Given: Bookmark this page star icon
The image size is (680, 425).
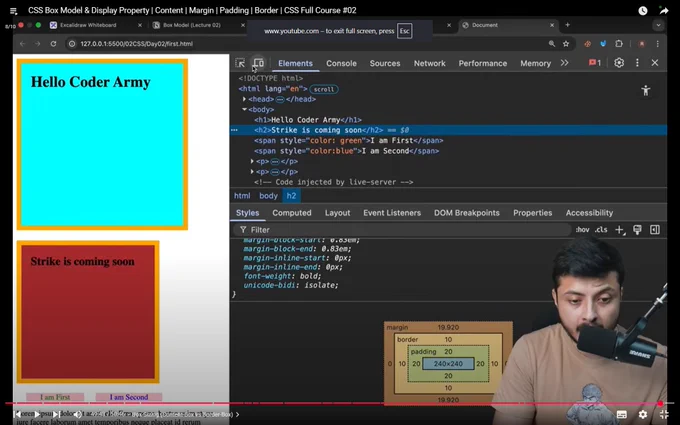Looking at the screenshot, I should pos(566,44).
